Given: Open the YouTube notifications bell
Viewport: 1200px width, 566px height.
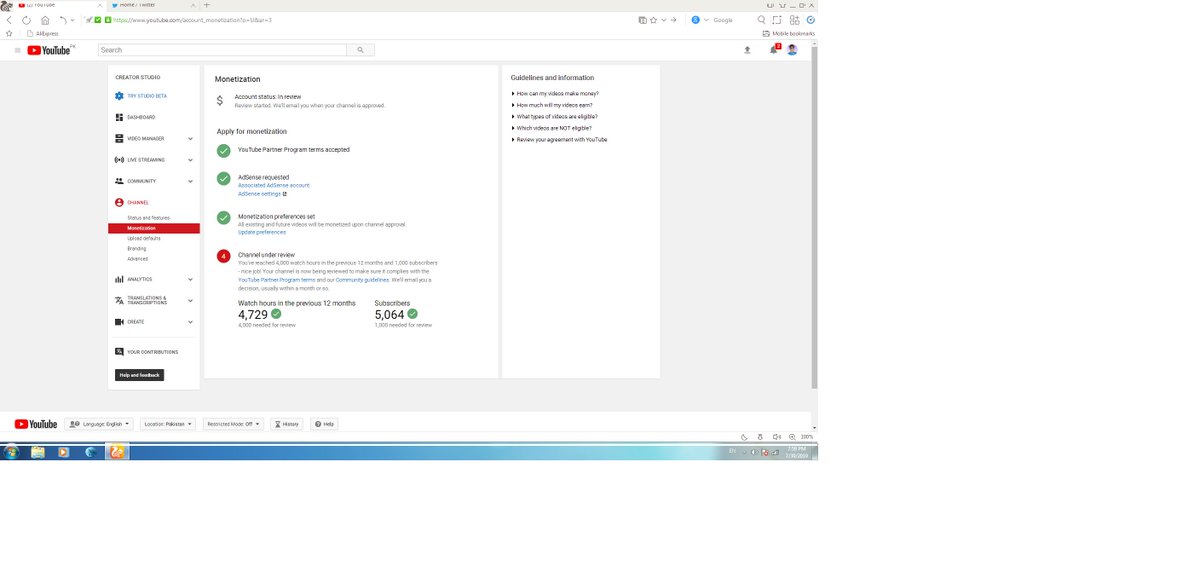Looking at the screenshot, I should click(773, 50).
